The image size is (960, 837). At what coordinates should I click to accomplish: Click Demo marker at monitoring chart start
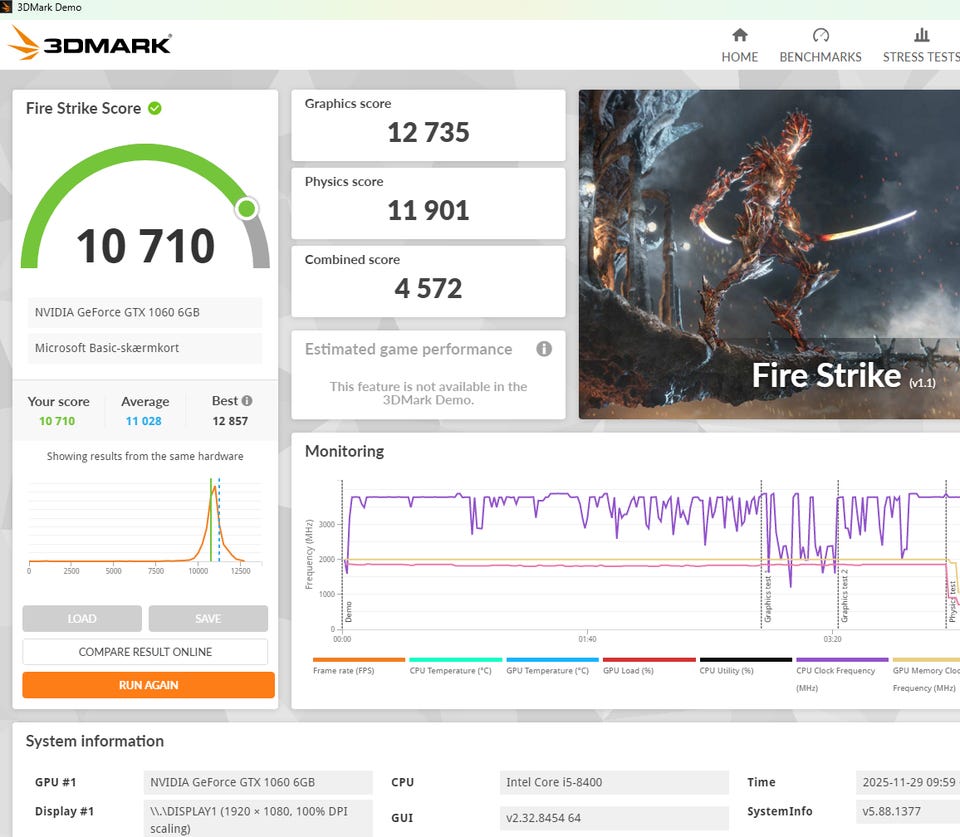[348, 612]
